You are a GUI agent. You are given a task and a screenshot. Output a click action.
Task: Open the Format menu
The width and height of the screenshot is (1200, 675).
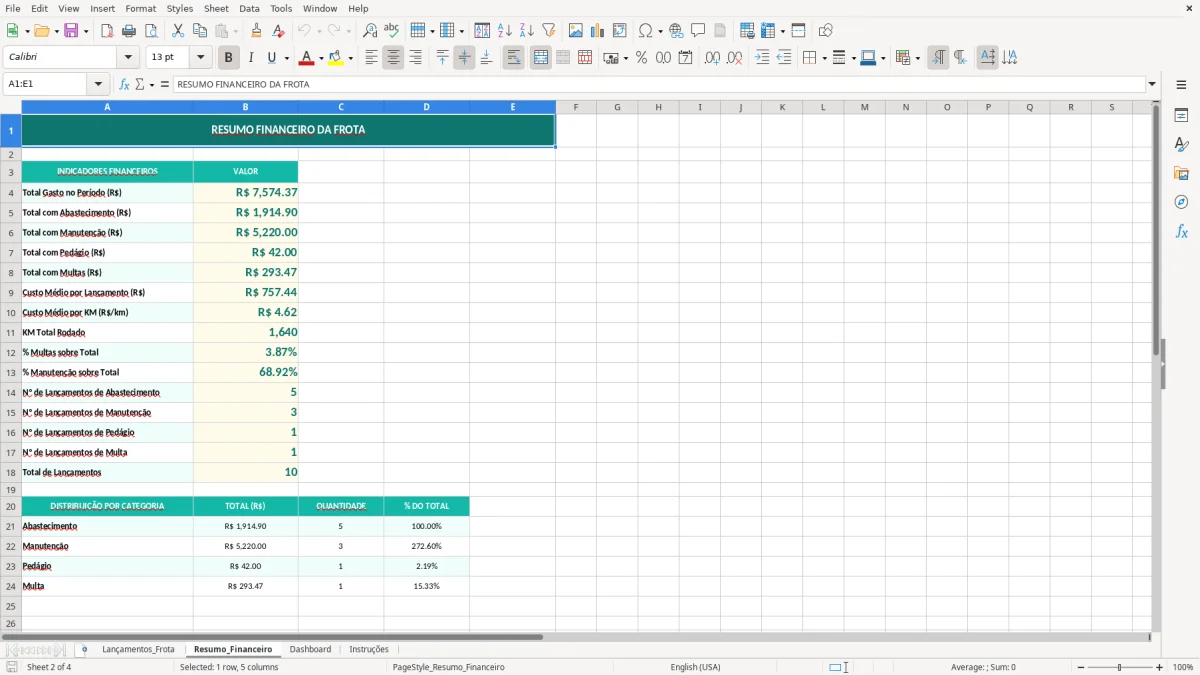pos(140,8)
